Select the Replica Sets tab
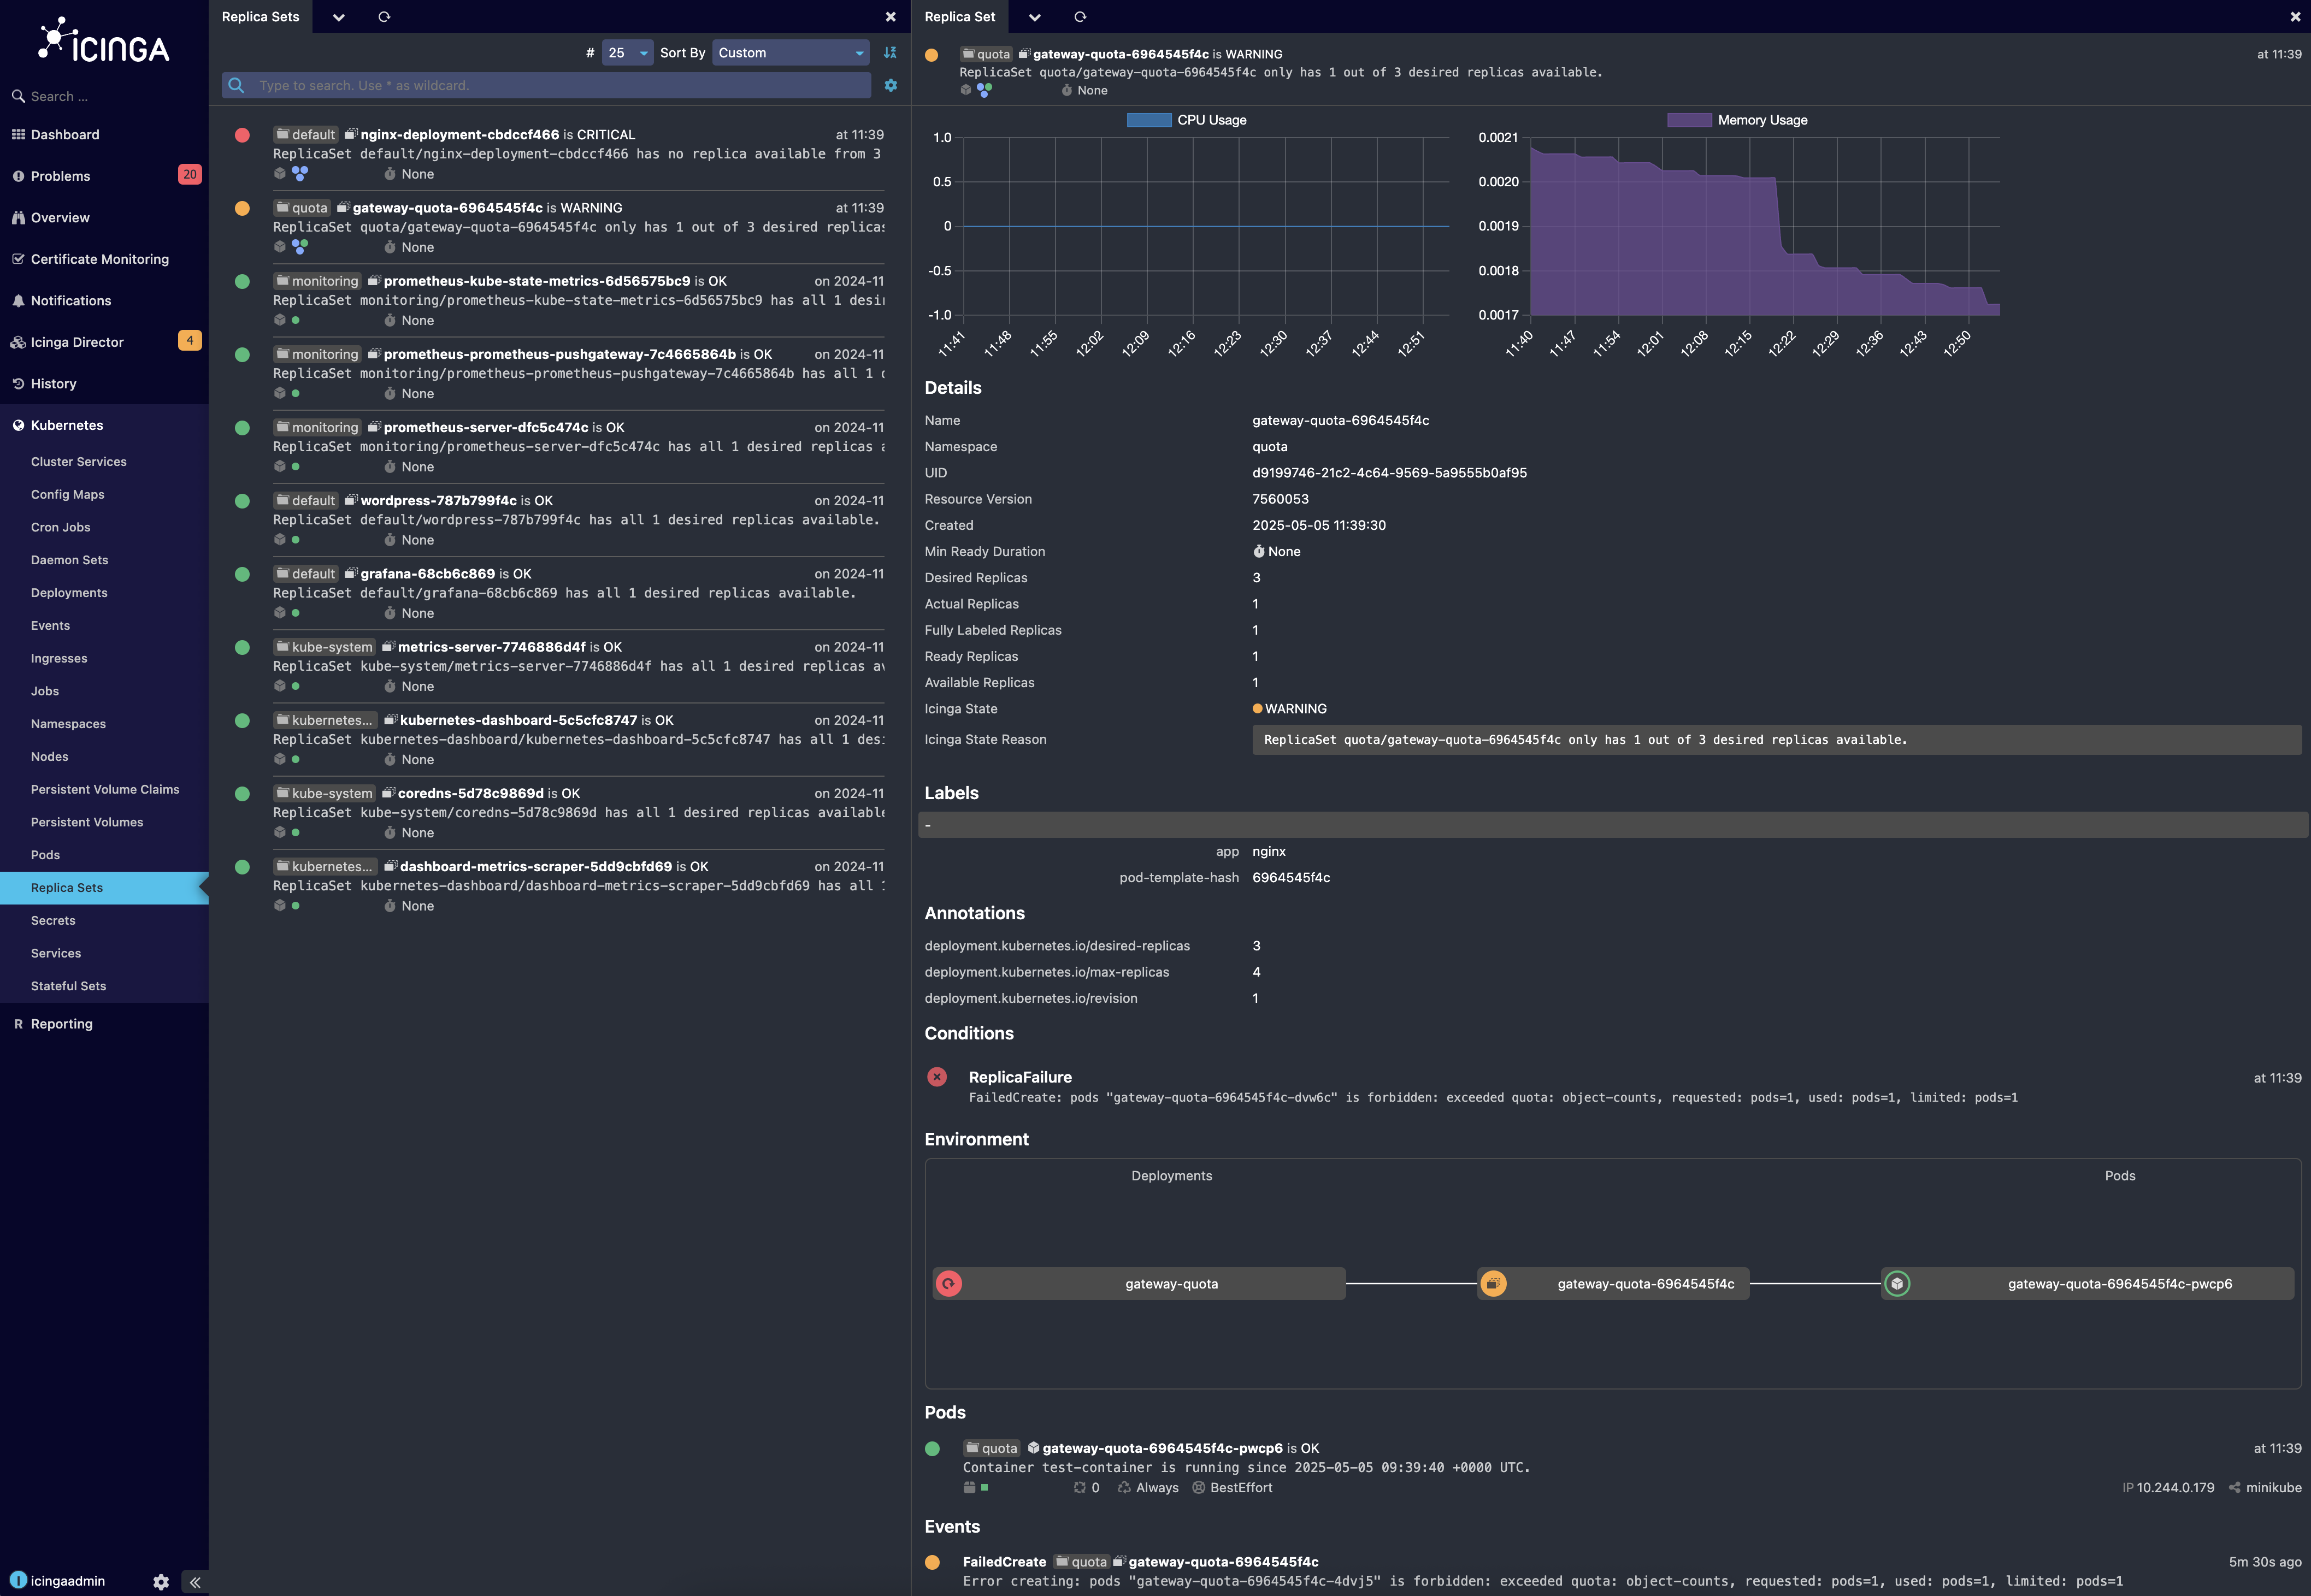Image resolution: width=2311 pixels, height=1596 pixels. 260,17
